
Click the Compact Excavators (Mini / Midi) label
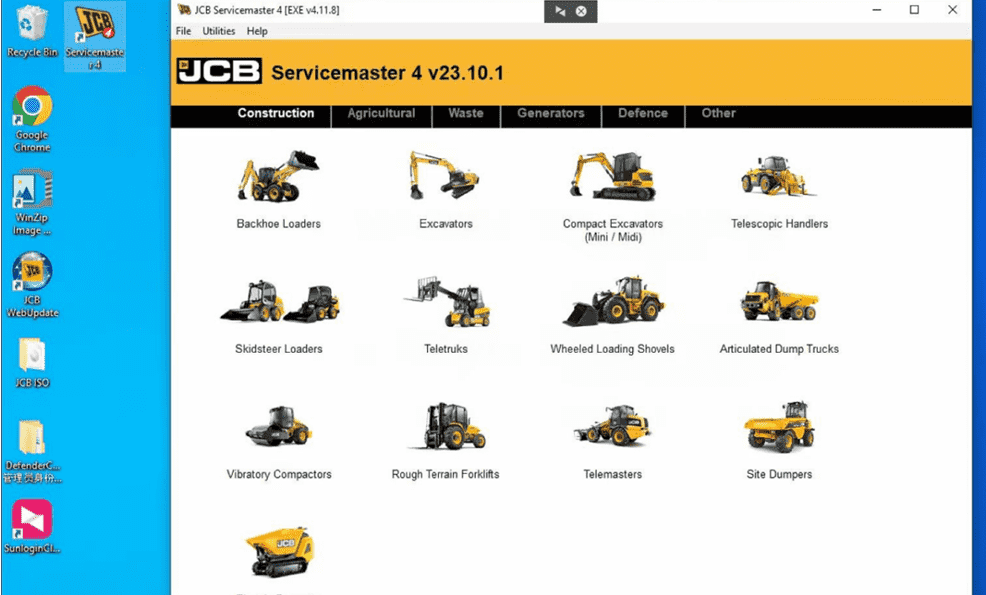tap(613, 230)
